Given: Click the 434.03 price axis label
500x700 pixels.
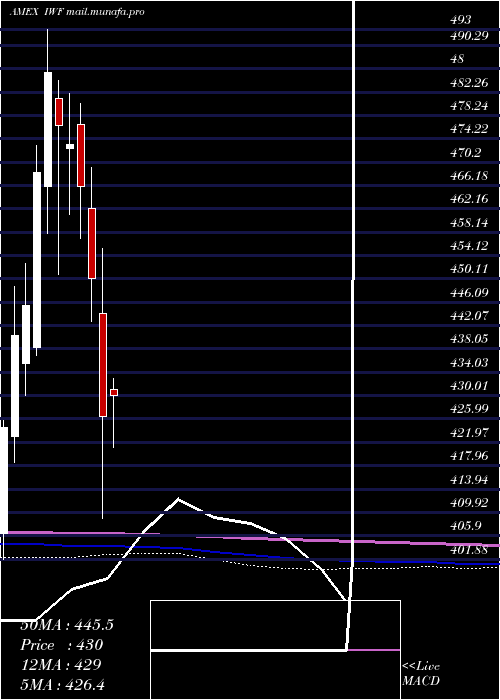Looking at the screenshot, I should (469, 362).
